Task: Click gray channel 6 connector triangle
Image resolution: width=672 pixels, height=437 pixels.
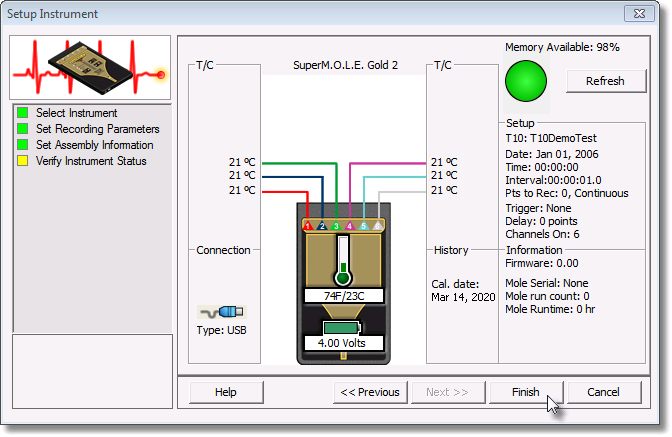Action: coord(377,225)
